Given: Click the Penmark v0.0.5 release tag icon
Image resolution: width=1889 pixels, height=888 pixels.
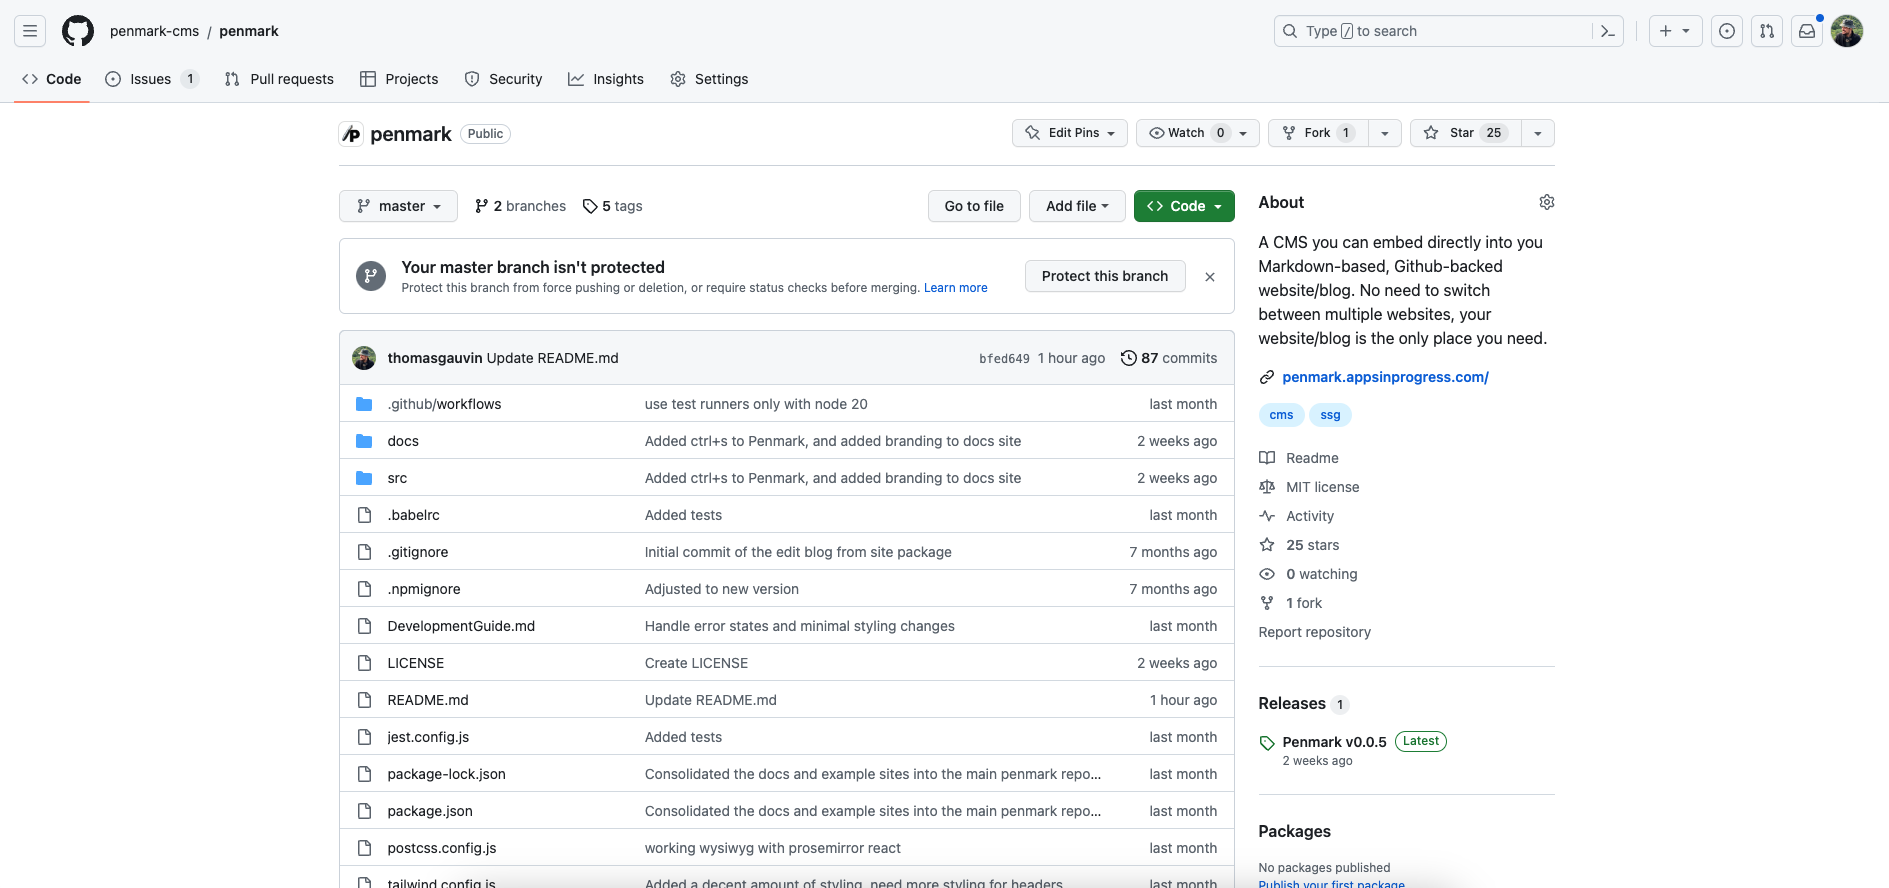Looking at the screenshot, I should pos(1267,743).
